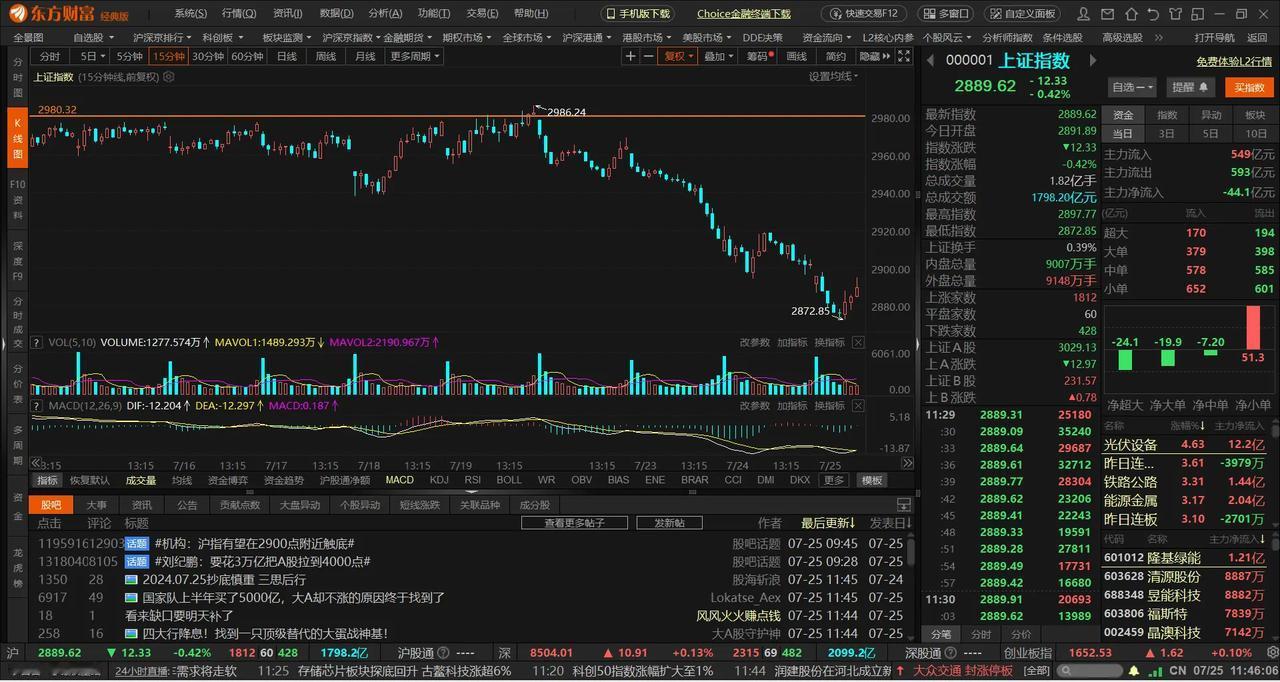Viewport: 1280px width, 682px height.
Task: Open 多窗口 multi-window icon button
Action: coord(945,13)
